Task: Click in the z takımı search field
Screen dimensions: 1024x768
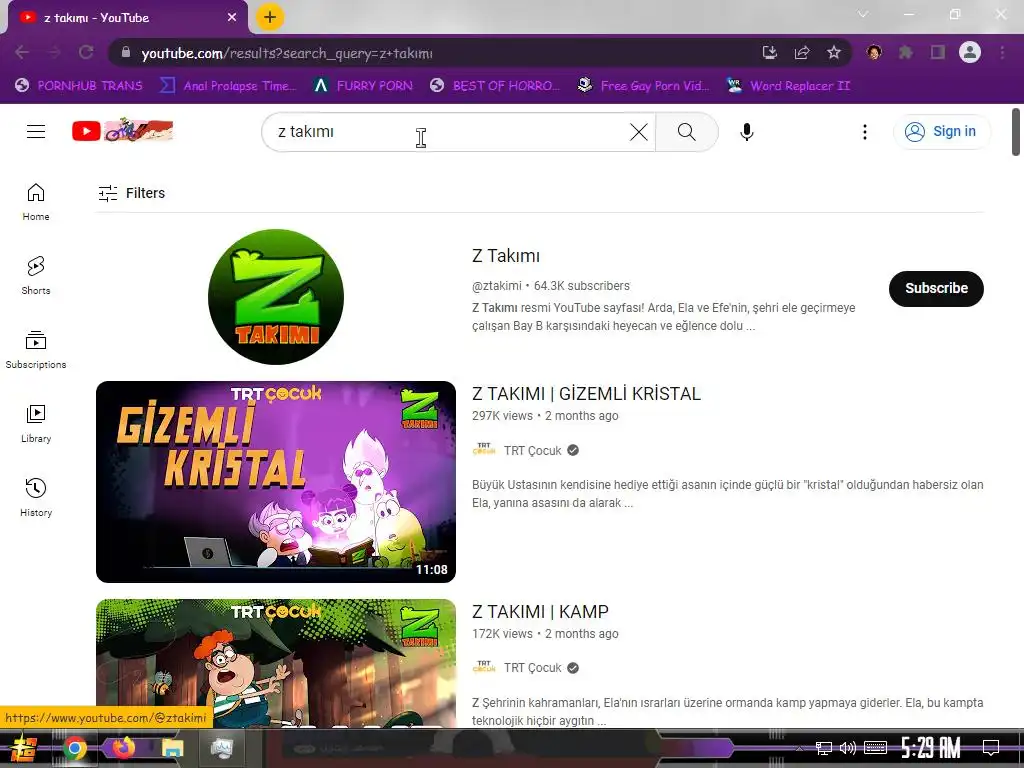Action: click(451, 132)
